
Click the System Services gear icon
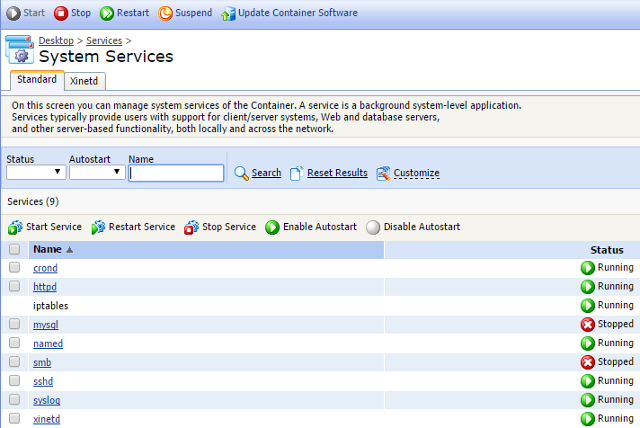point(19,50)
